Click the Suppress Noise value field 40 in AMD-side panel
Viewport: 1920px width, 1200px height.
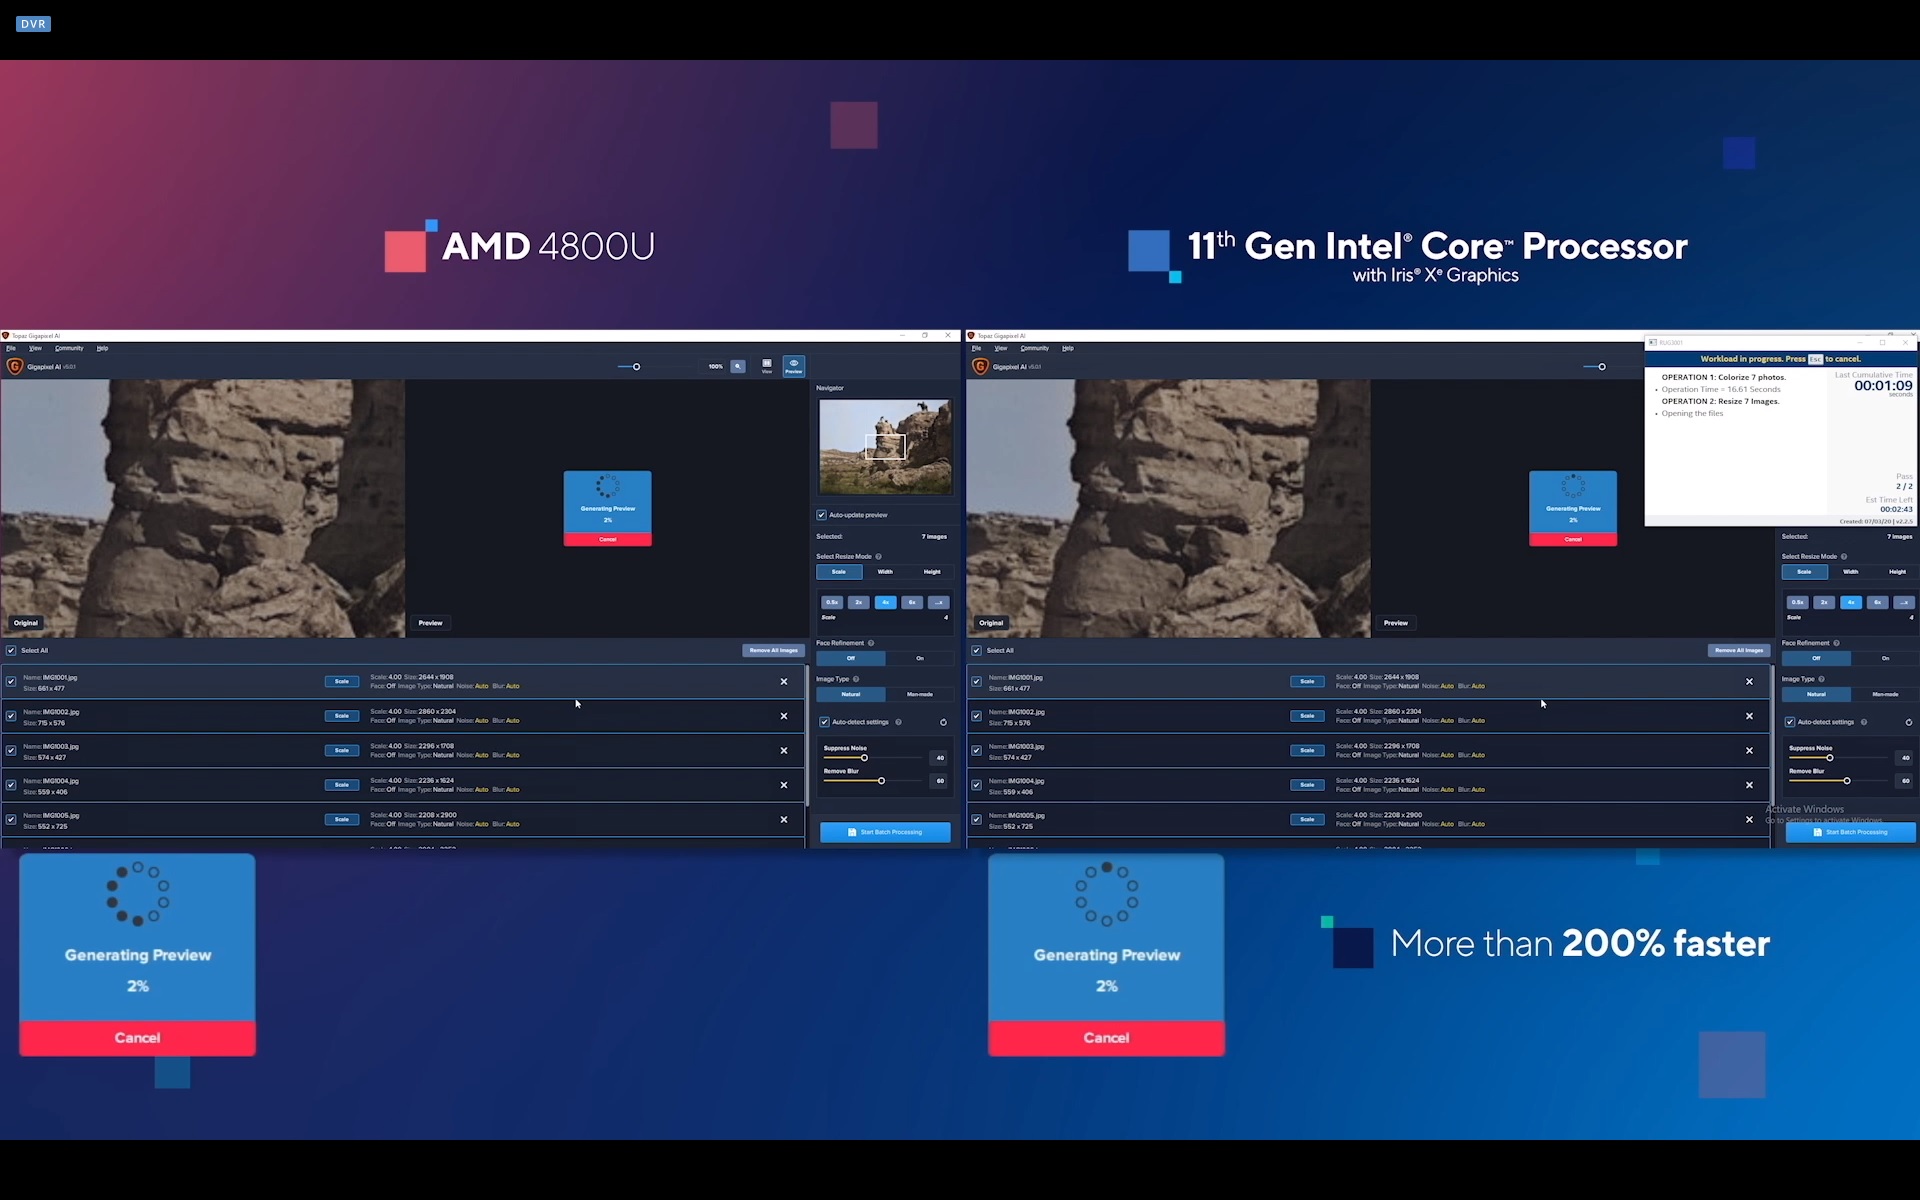(939, 758)
